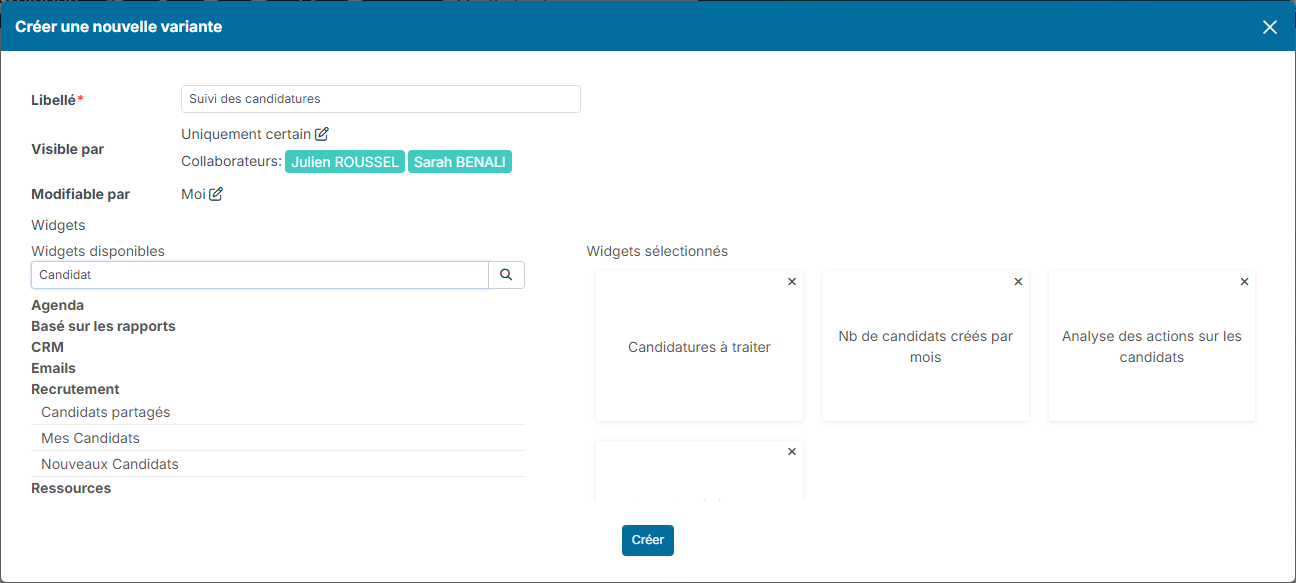Select the 'Candidatures à traiter' widget card
Image resolution: width=1296 pixels, height=583 pixels.
699,347
